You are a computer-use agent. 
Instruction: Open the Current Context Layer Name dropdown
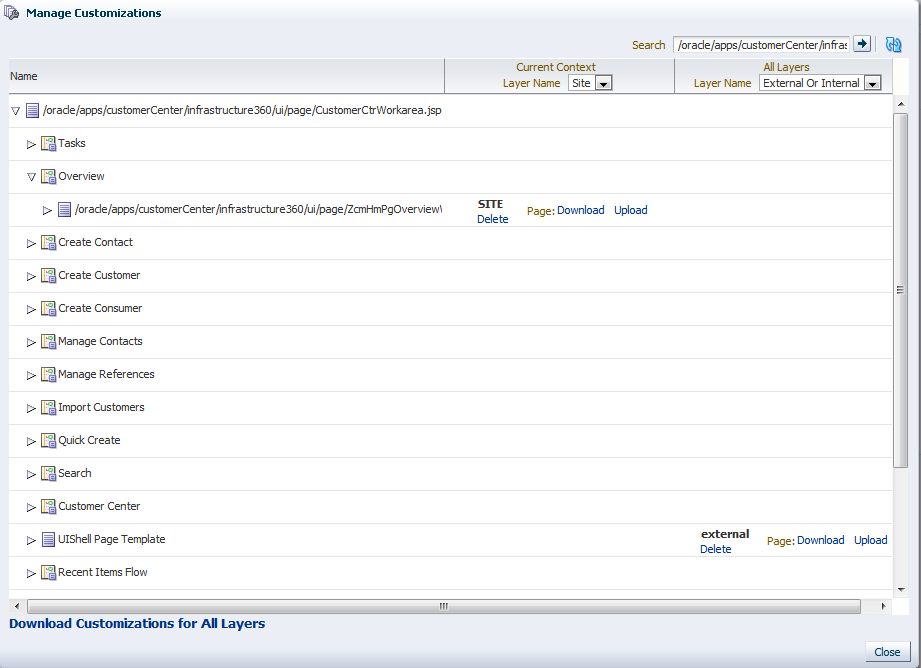click(x=590, y=83)
